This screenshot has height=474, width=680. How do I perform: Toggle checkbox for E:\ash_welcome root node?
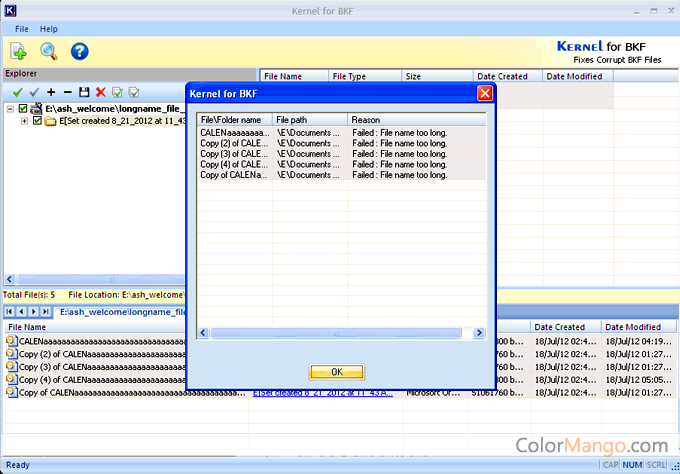23,108
